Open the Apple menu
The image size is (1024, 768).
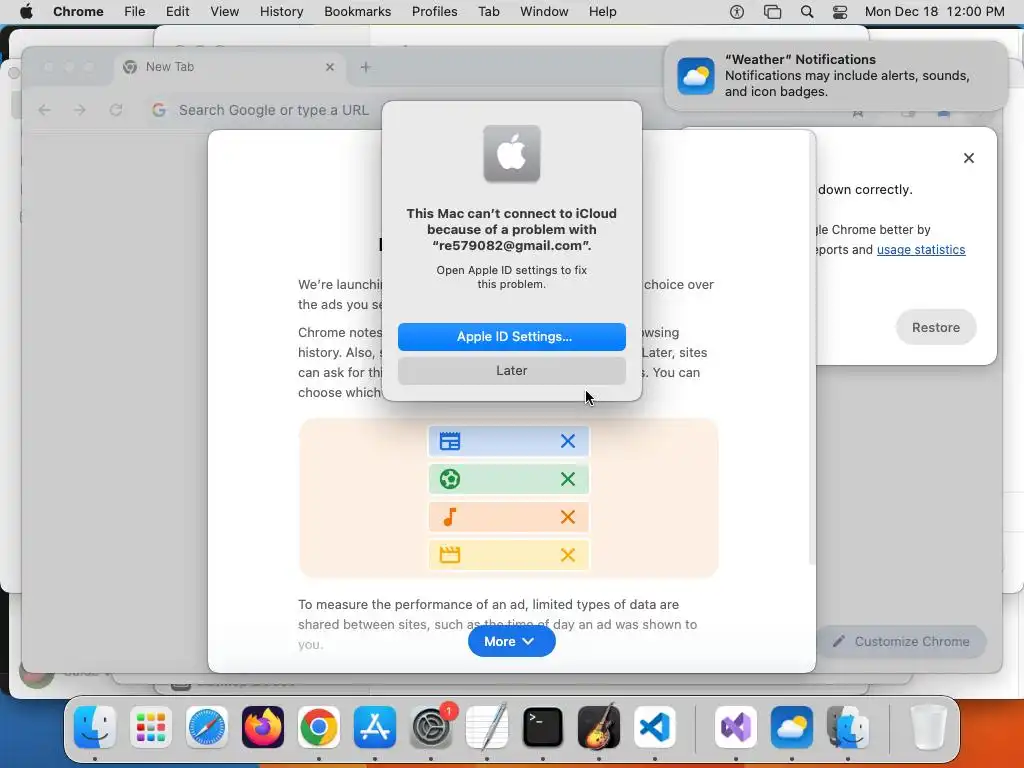coord(26,12)
